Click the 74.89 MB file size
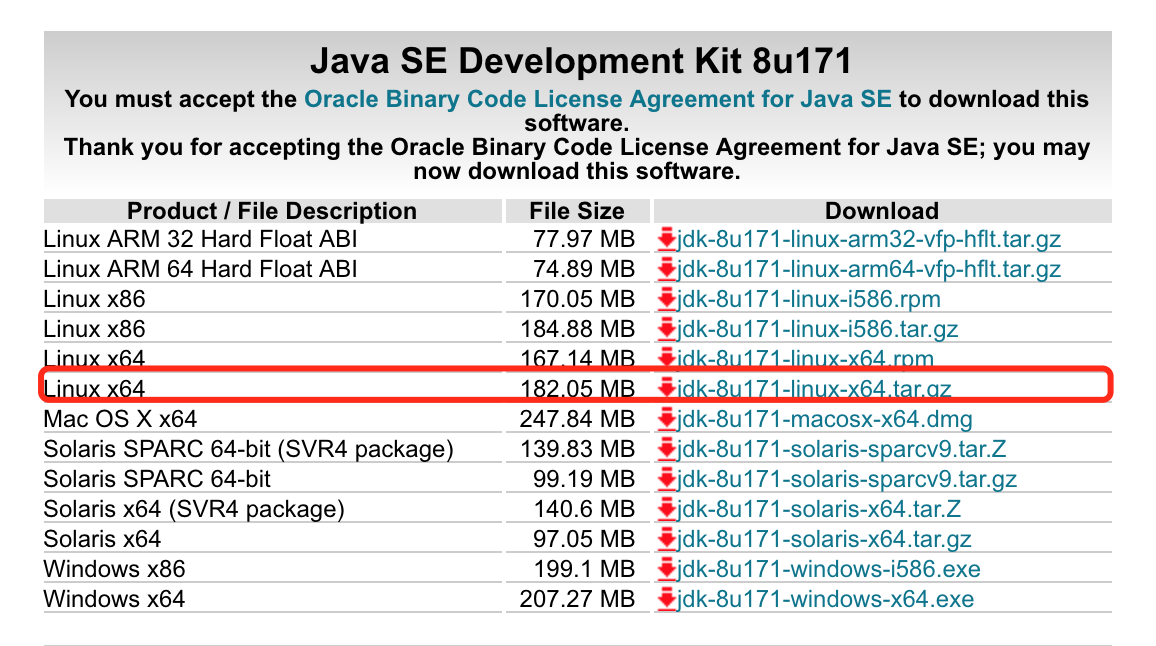 584,269
